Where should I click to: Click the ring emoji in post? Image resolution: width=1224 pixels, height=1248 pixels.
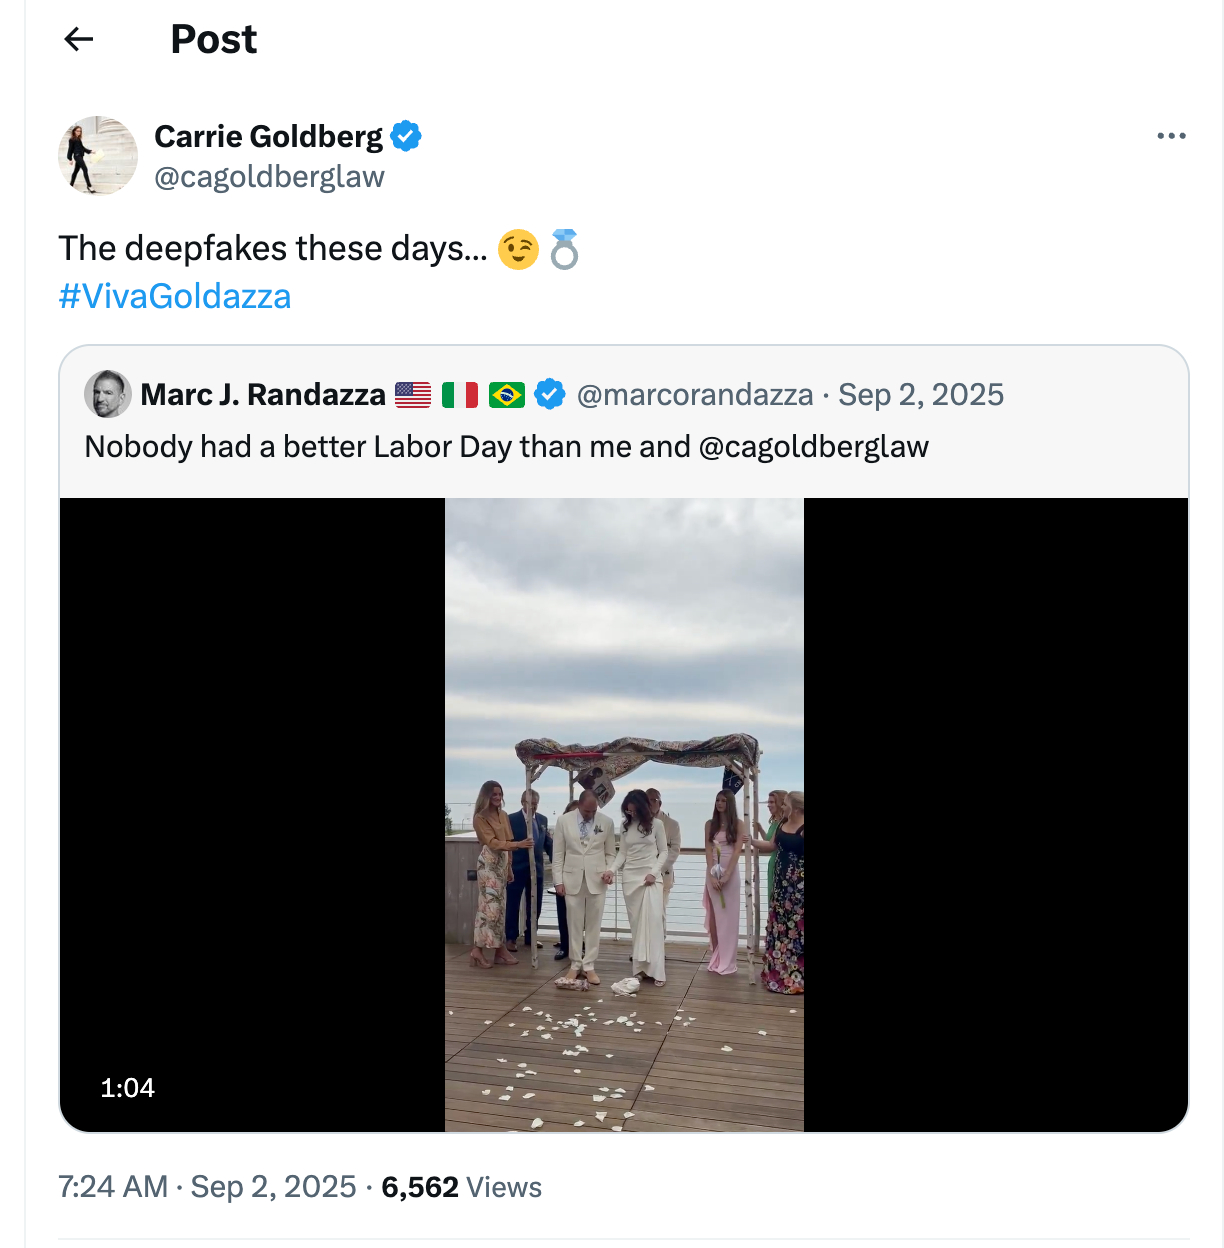pos(565,249)
